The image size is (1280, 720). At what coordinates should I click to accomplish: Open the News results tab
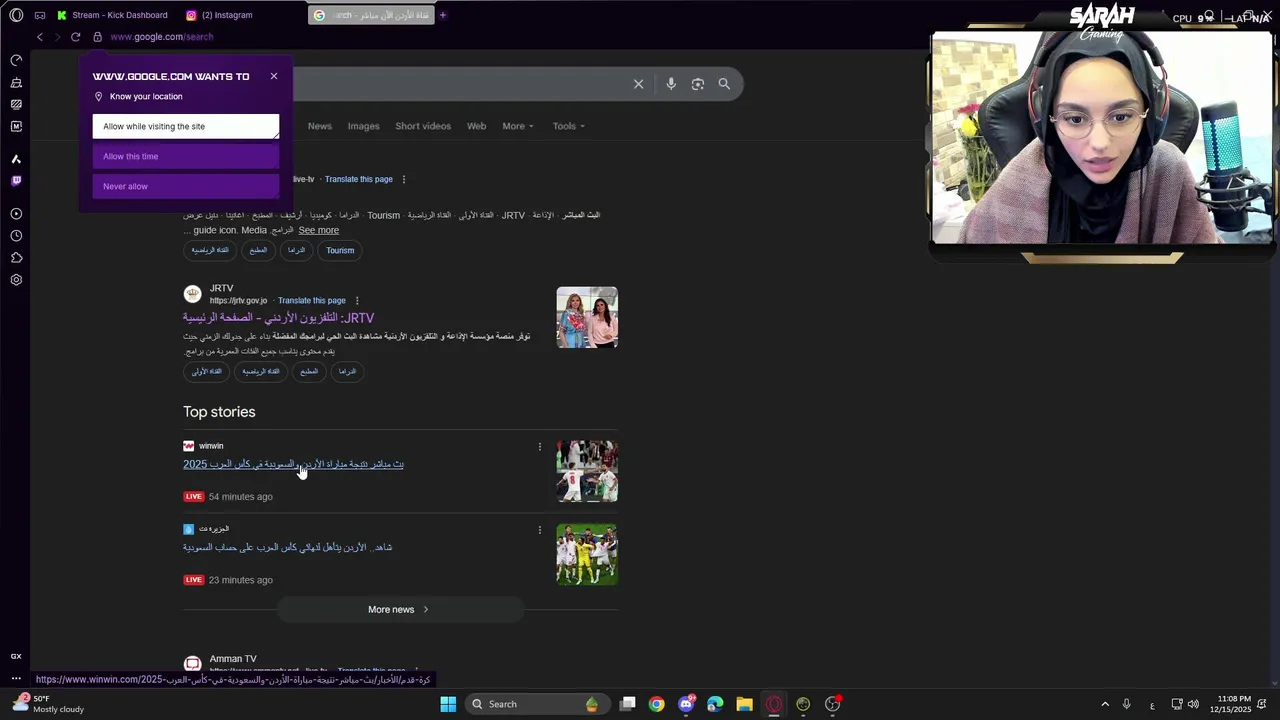320,126
